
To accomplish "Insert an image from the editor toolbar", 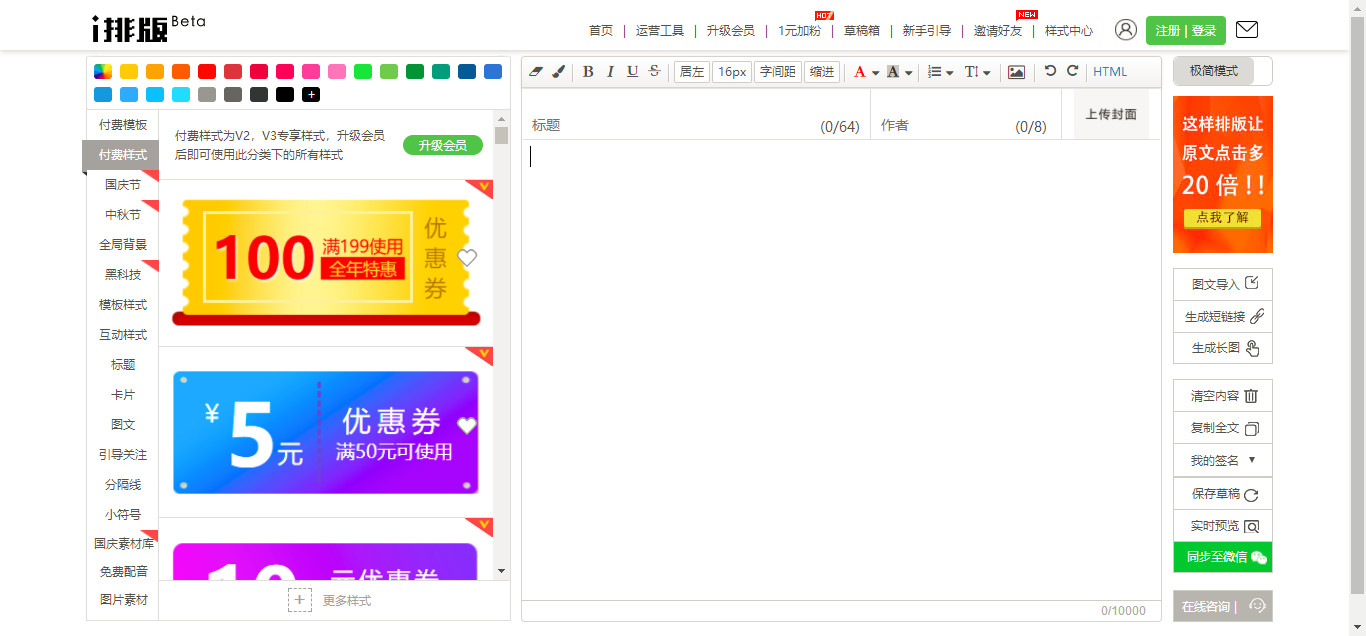I will tap(1016, 71).
